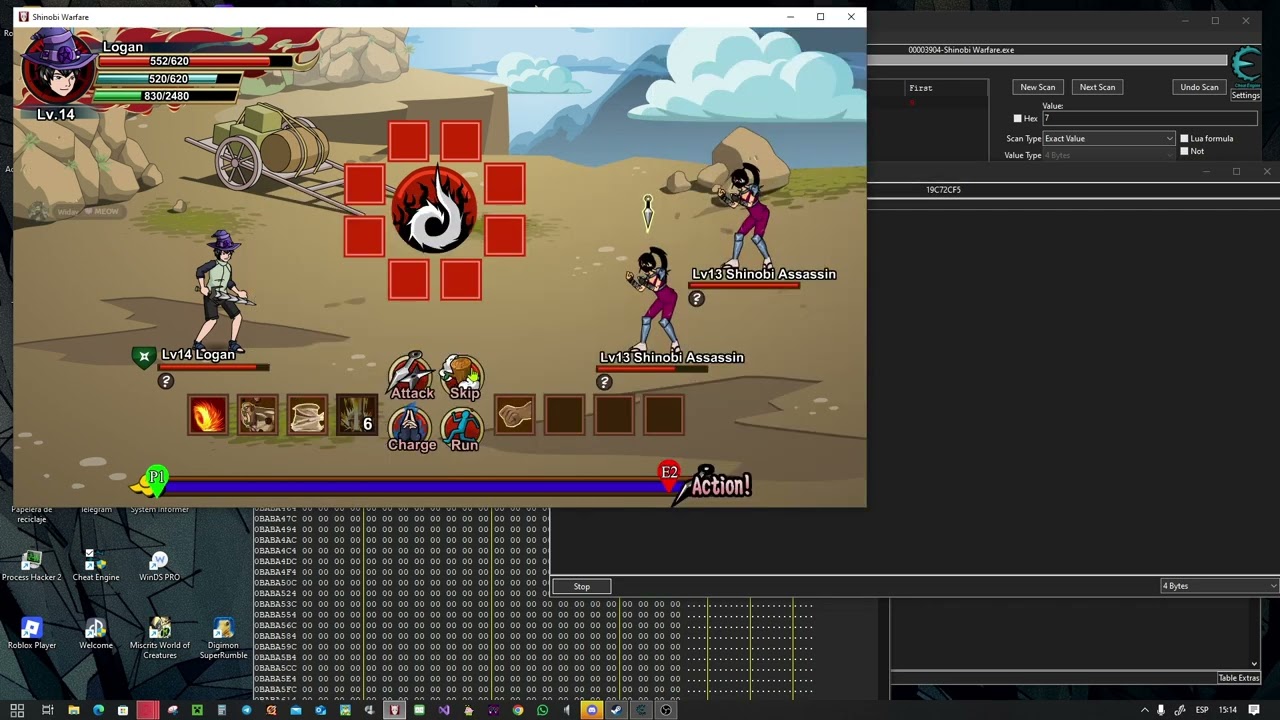Select the fist taijutsu skill slot
Viewport: 1280px width, 720px height.
point(514,416)
